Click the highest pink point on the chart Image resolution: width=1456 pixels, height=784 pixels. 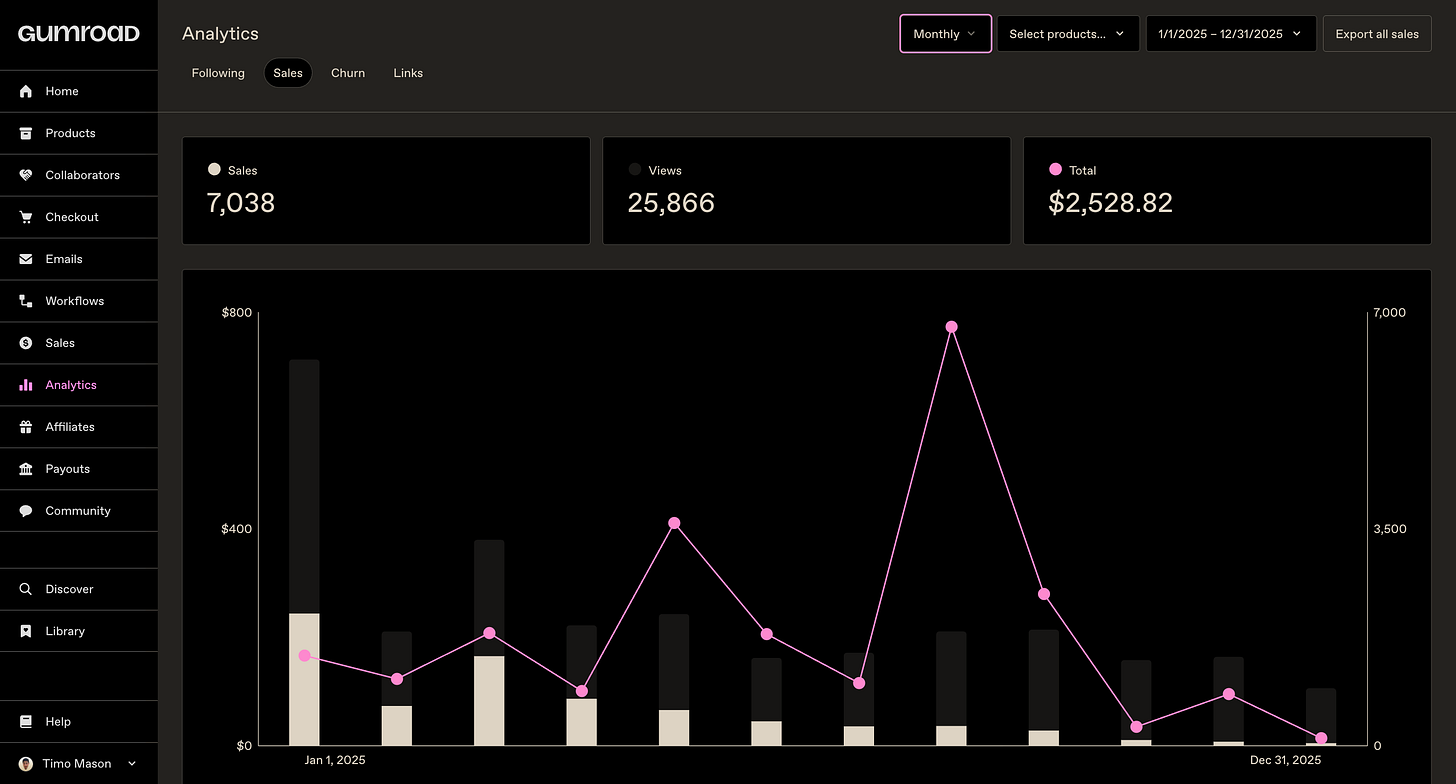[x=952, y=327]
